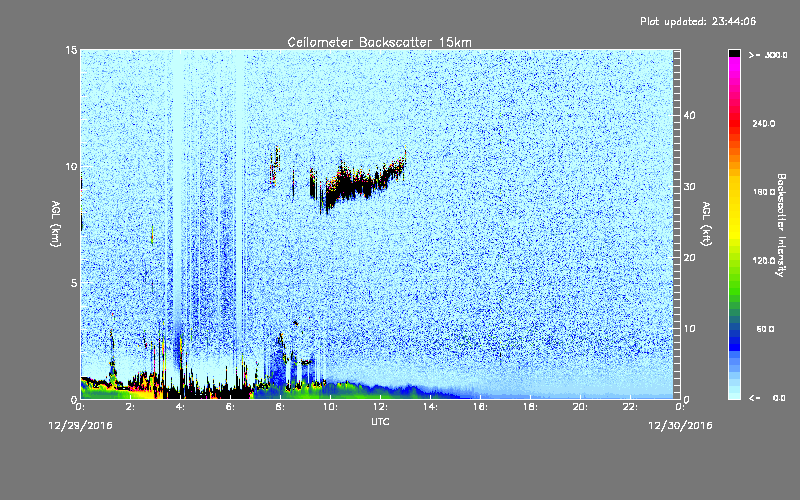The image size is (800, 500).
Task: Click the 240.0 colorbar value label
Action: tap(764, 124)
